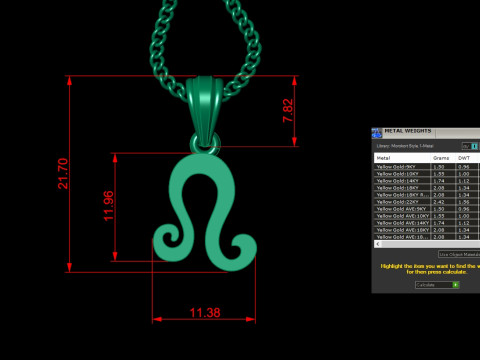Click the Library label text in panel

[x=405, y=146]
